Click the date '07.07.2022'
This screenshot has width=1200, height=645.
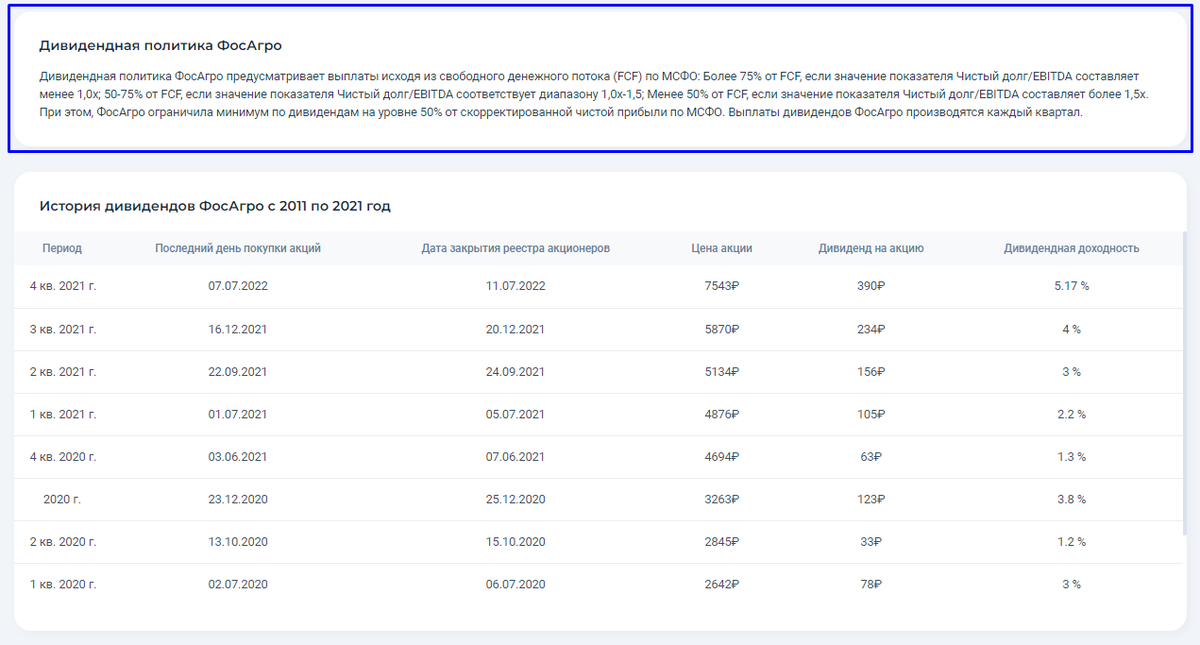tap(238, 286)
